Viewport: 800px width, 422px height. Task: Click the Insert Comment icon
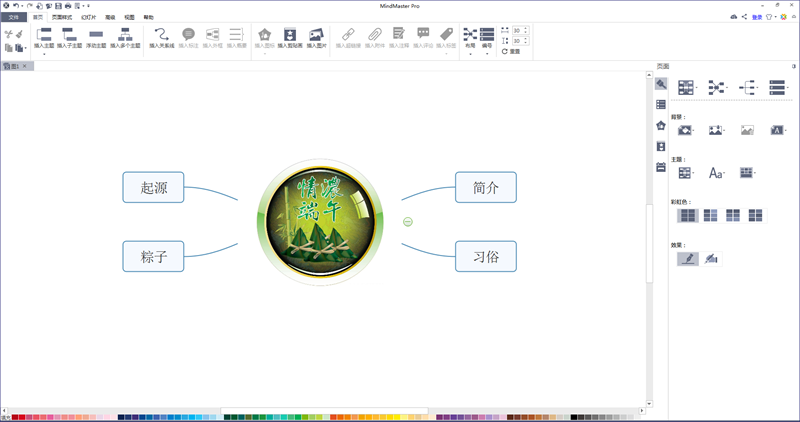tap(423, 34)
